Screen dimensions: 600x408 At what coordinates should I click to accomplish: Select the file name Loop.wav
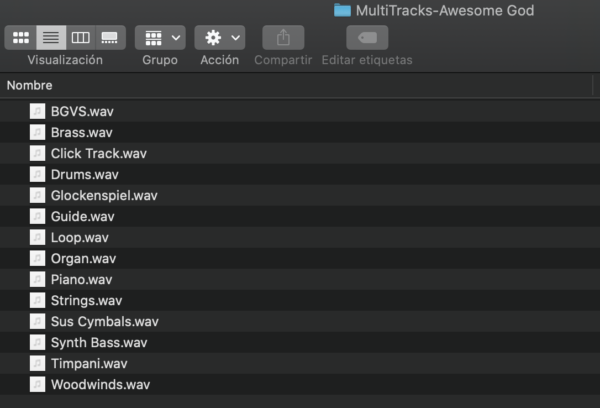tap(80, 238)
